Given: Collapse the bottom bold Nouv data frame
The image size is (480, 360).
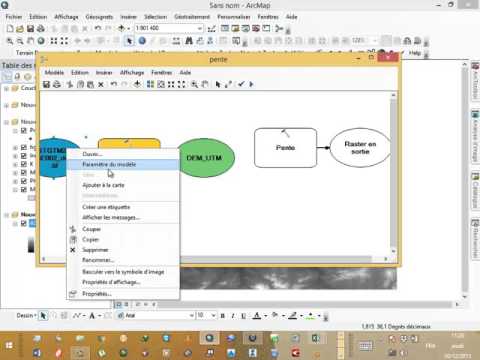Looking at the screenshot, I should [6, 215].
